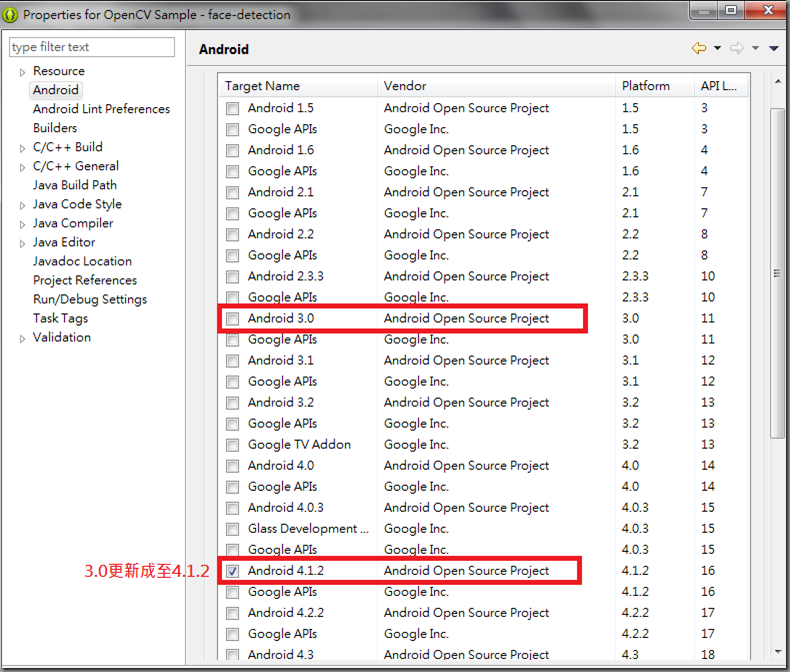Expand the Validation tree node
The width and height of the screenshot is (790, 672).
click(22, 339)
